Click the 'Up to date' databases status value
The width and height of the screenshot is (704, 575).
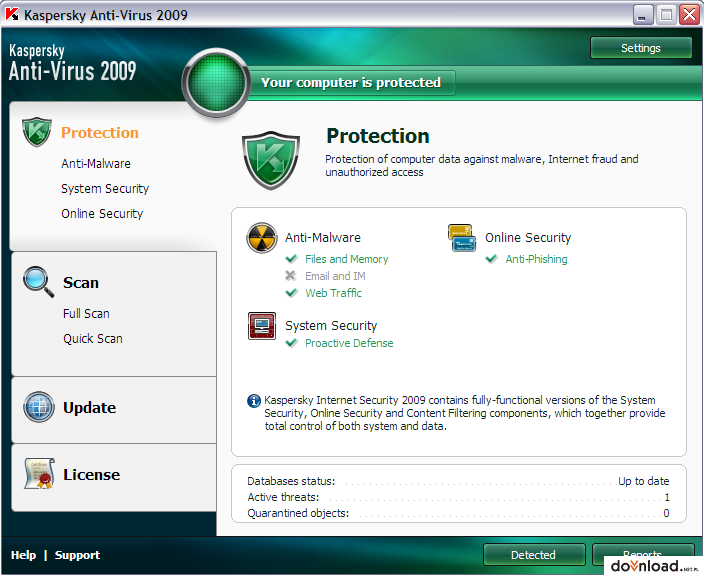(644, 481)
